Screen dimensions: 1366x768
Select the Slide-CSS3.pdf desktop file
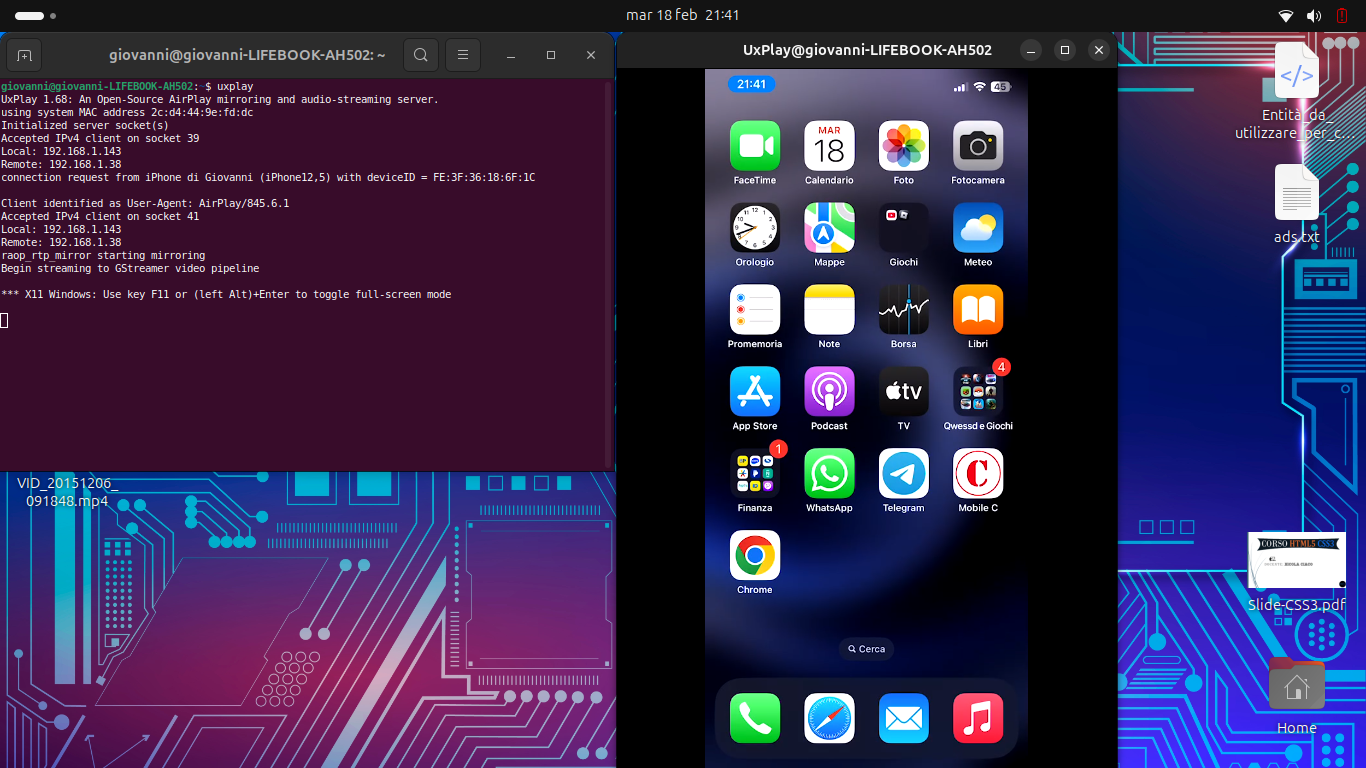[1297, 572]
